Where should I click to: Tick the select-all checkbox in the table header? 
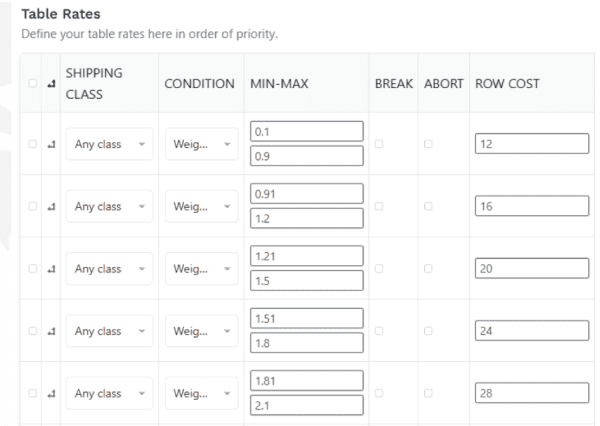33,83
